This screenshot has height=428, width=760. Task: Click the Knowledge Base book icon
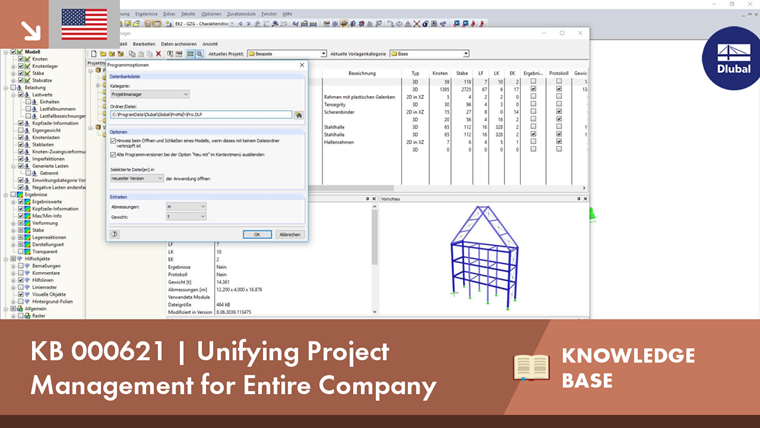[x=531, y=367]
